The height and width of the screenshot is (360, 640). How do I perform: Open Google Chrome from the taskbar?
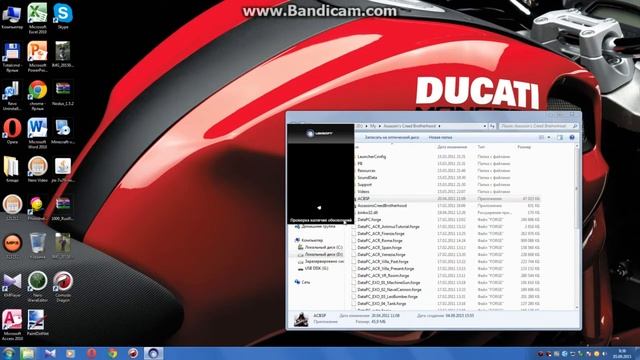pos(112,353)
